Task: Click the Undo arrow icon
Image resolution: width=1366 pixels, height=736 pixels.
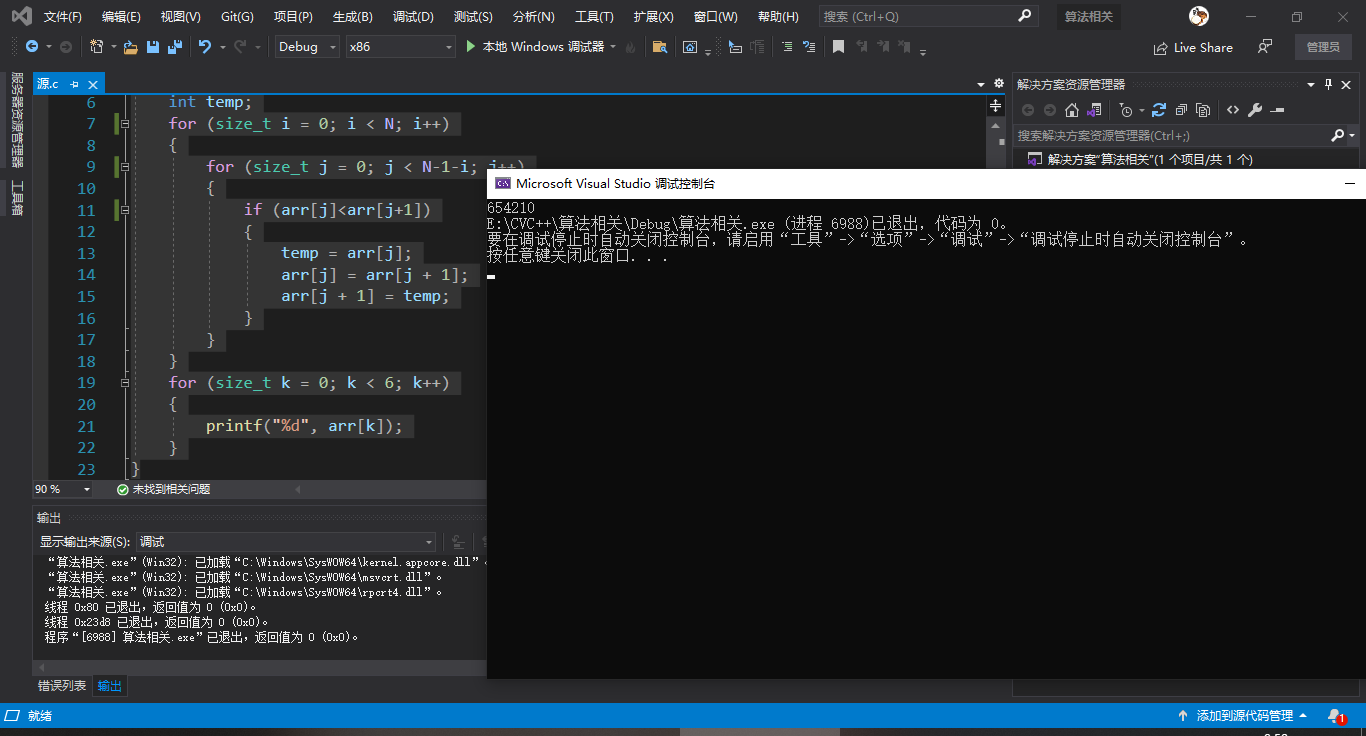Action: click(x=205, y=47)
